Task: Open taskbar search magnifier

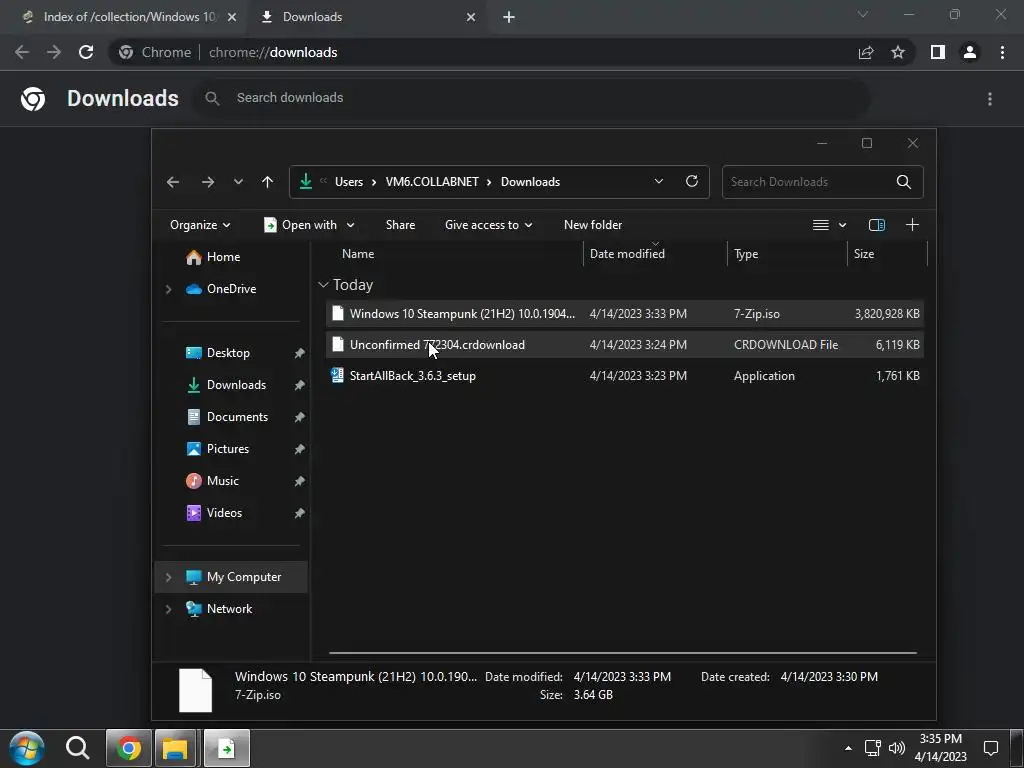Action: coord(77,748)
